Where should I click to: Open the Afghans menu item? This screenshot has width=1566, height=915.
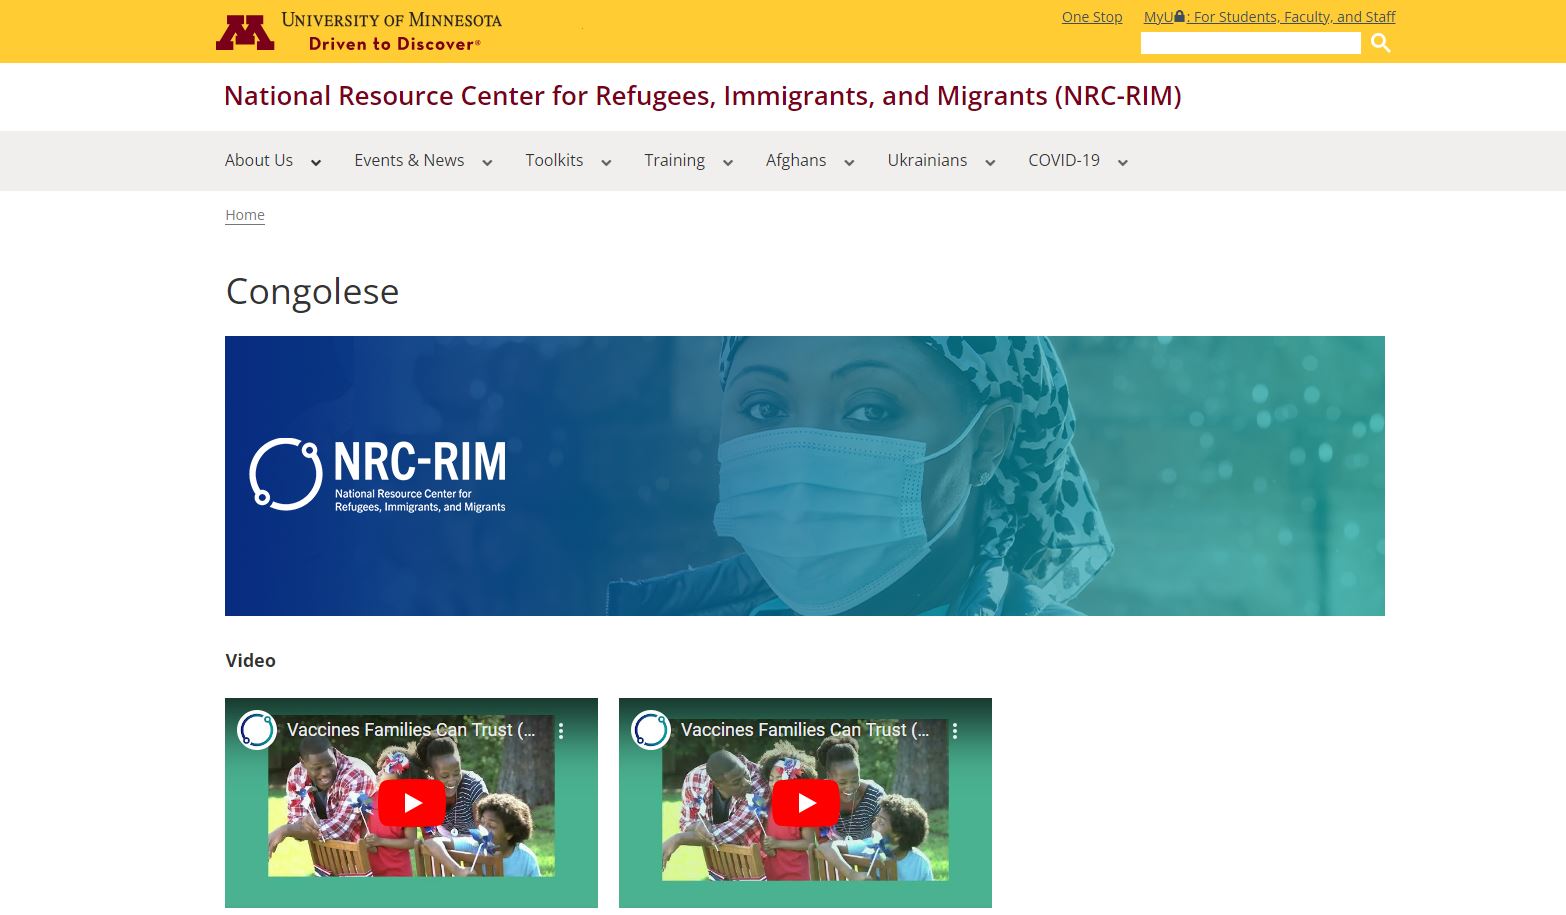pos(795,160)
